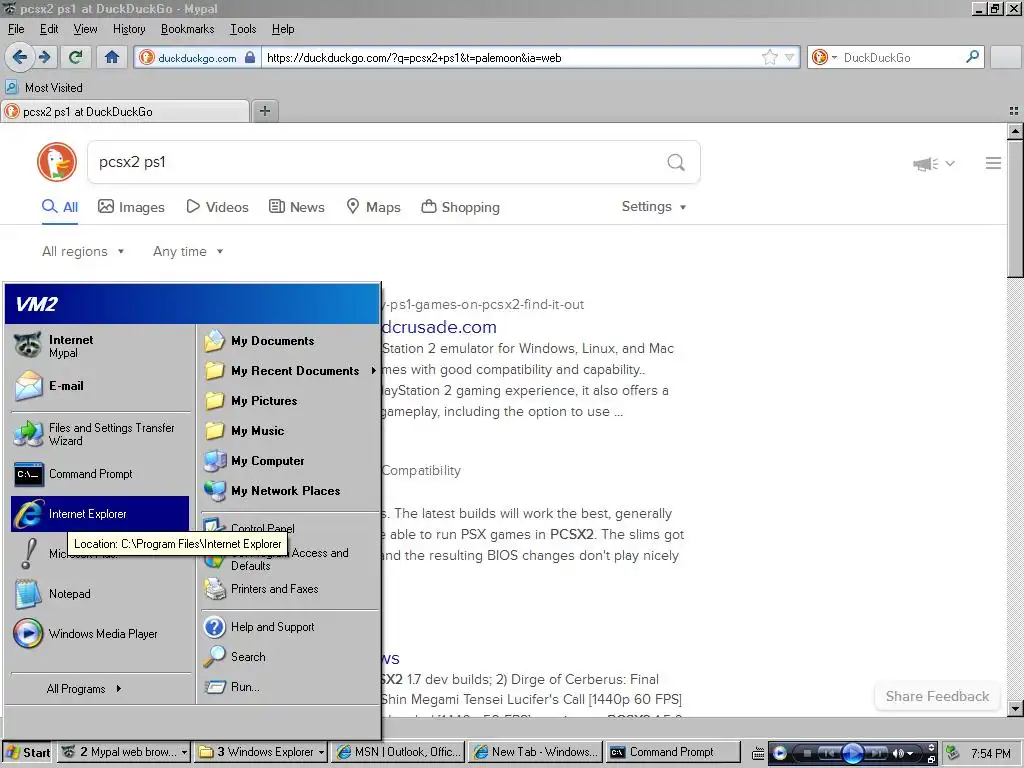Open the Settings dropdown on DuckDuckGo
The height and width of the screenshot is (768, 1024).
click(654, 206)
